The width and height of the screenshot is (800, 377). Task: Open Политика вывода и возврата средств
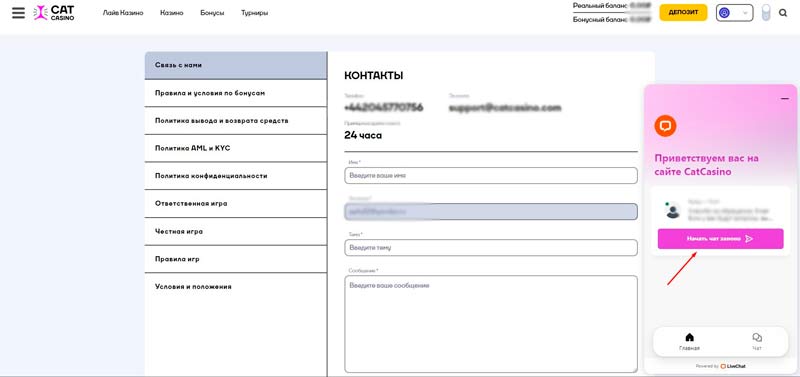point(236,121)
